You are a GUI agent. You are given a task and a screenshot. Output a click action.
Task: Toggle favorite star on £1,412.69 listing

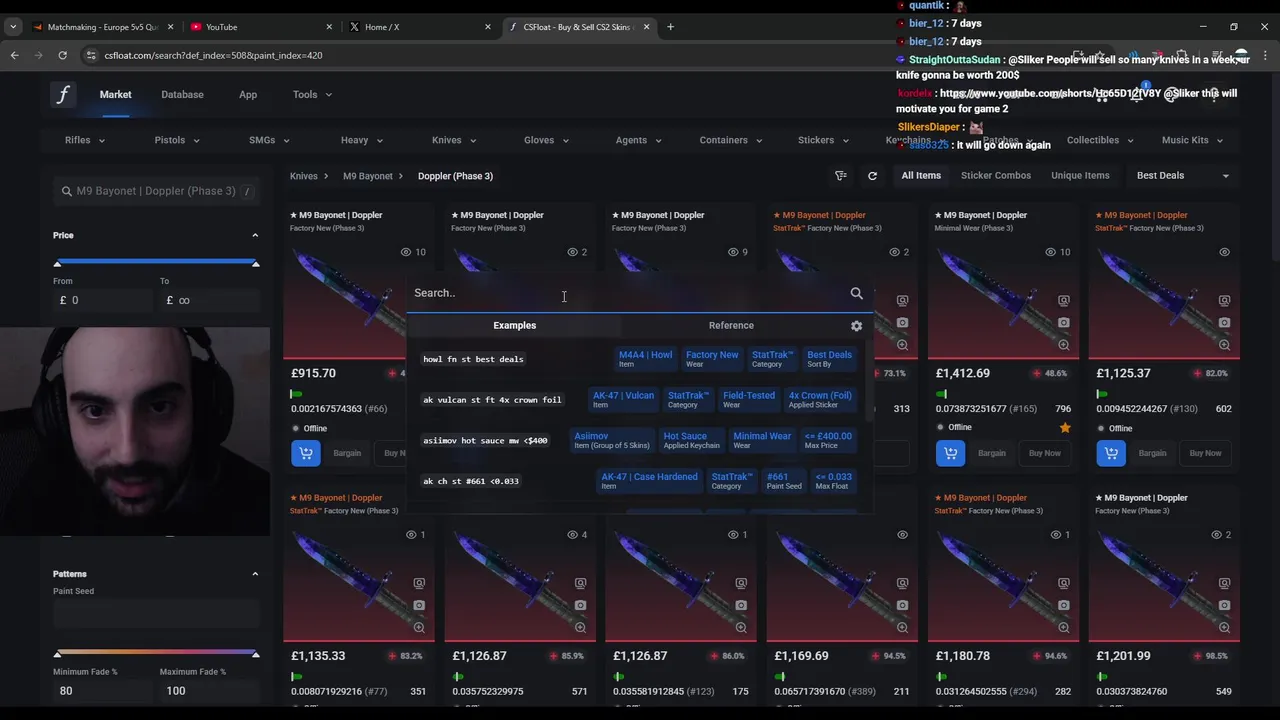click(1065, 428)
